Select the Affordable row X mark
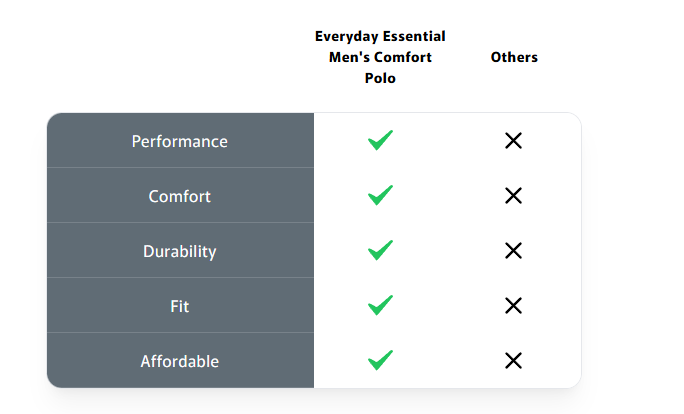The height and width of the screenshot is (414, 684). coord(514,360)
